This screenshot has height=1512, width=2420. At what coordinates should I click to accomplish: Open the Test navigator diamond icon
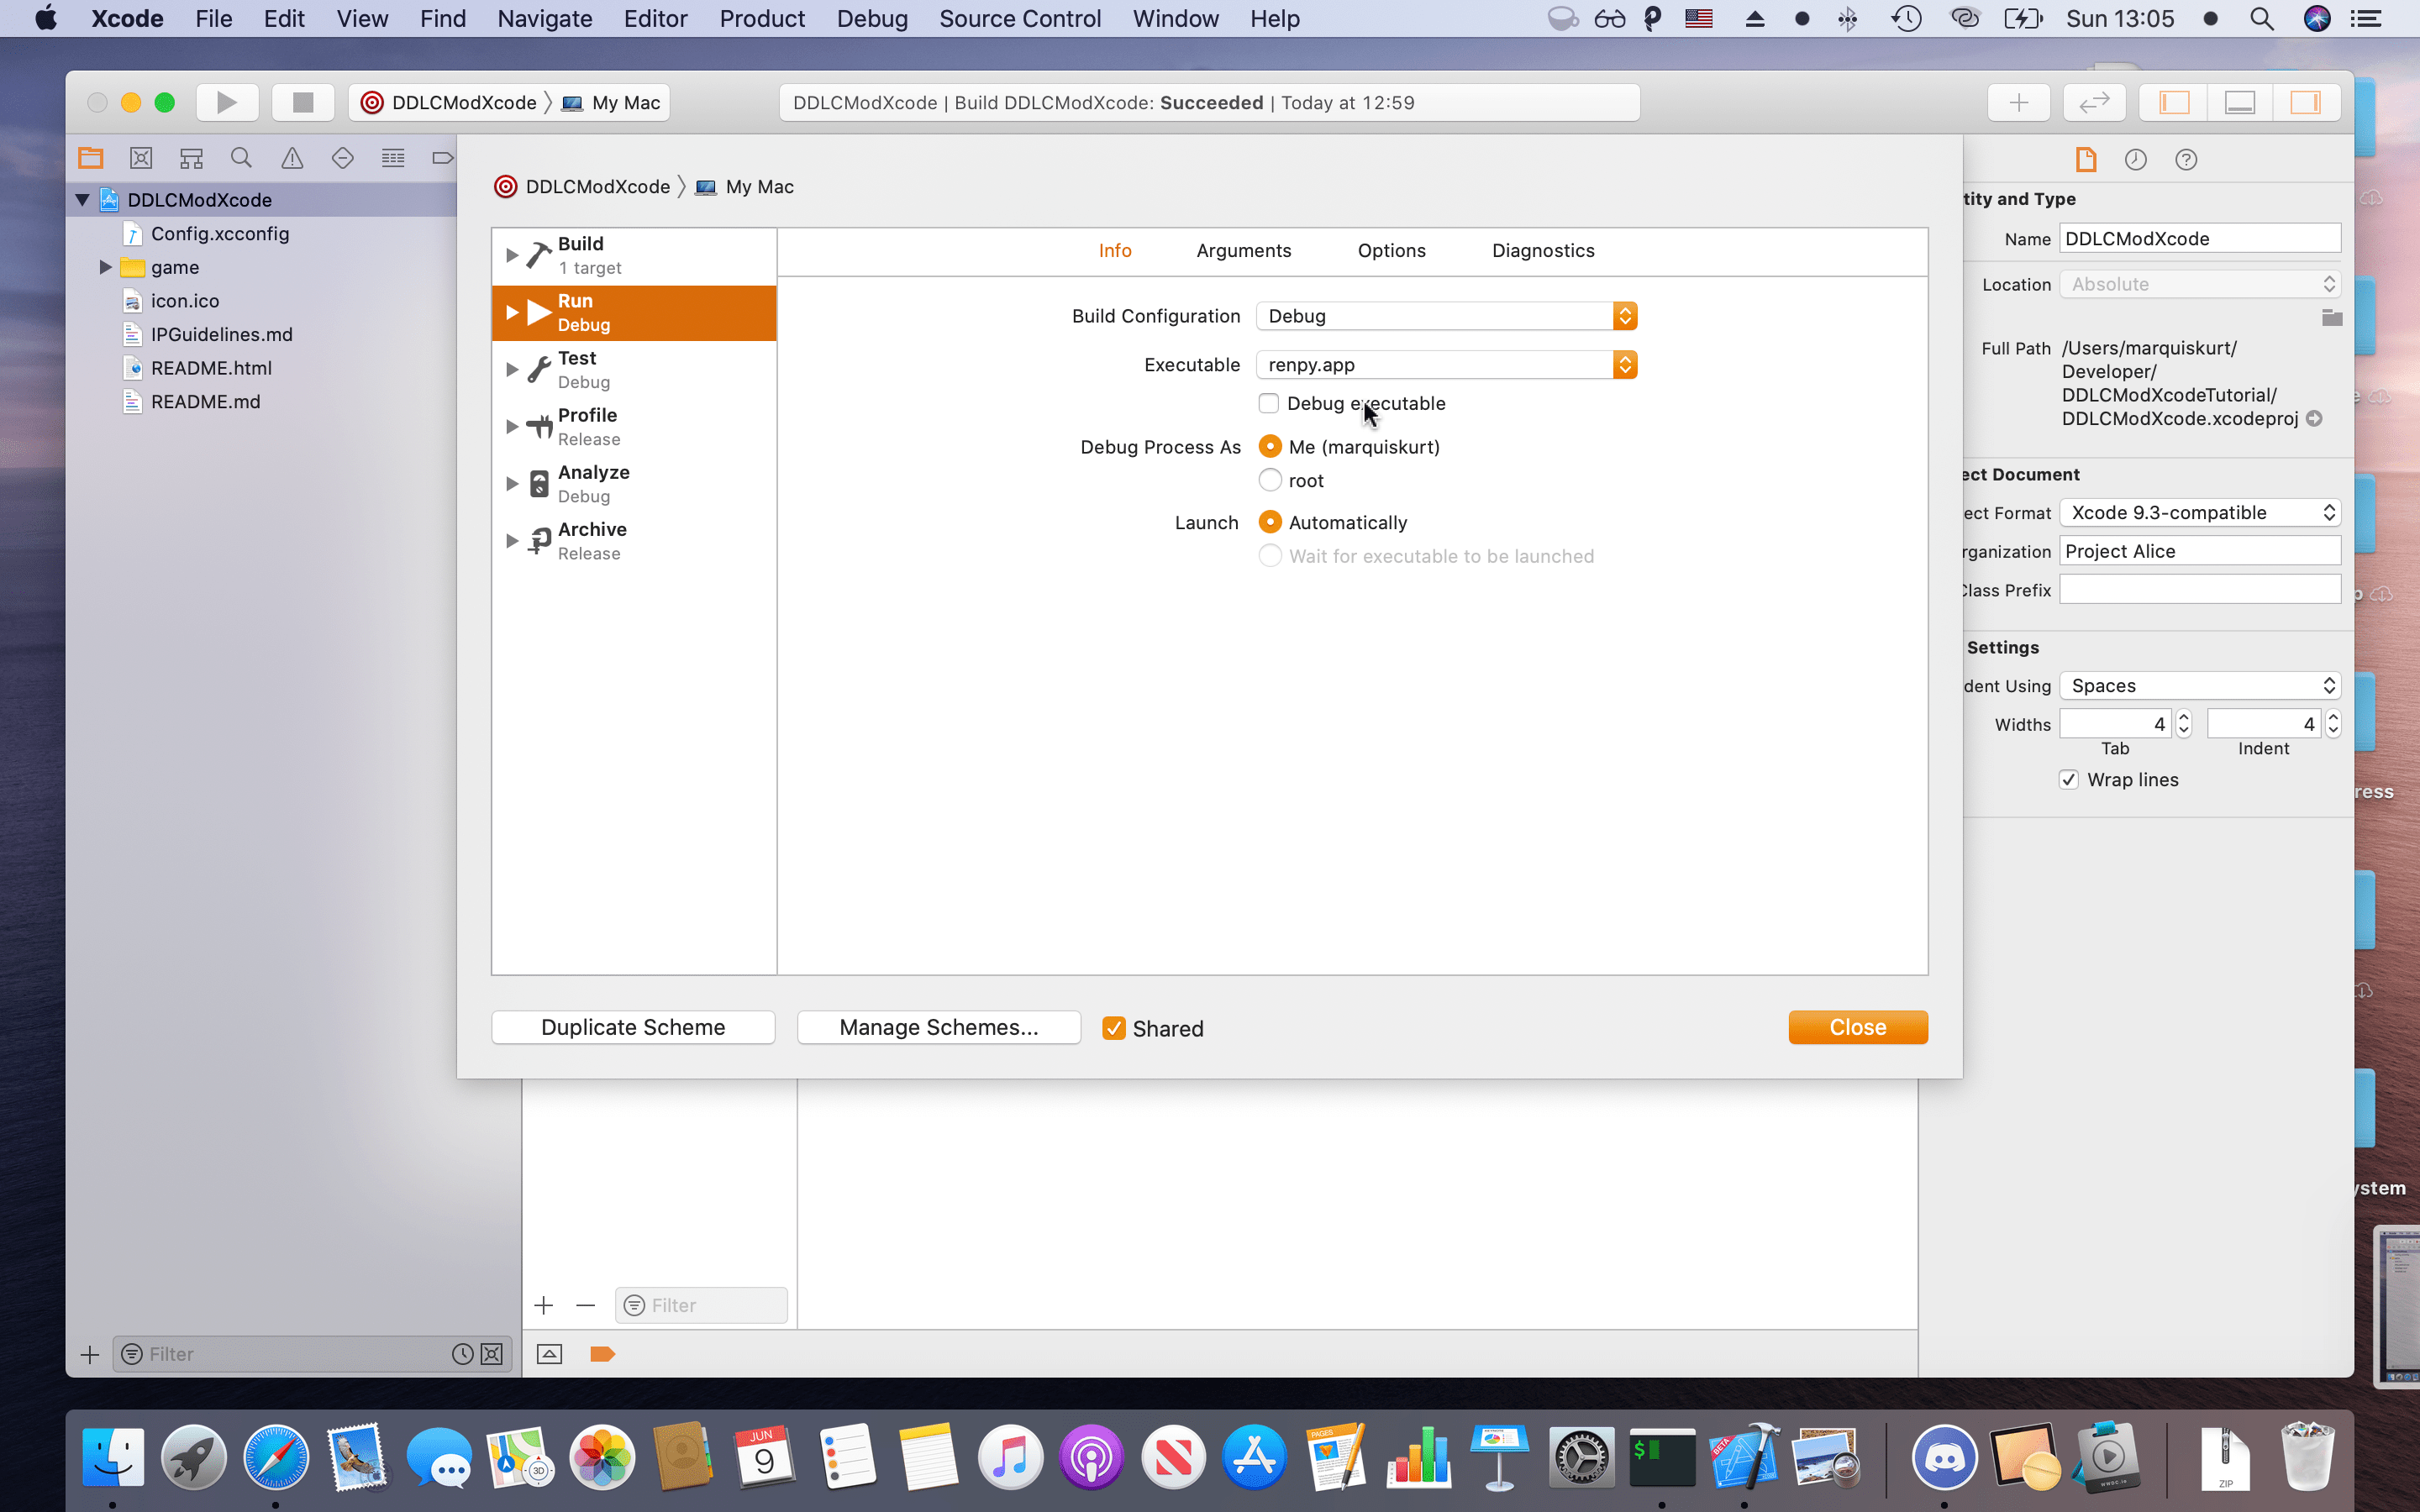[342, 158]
